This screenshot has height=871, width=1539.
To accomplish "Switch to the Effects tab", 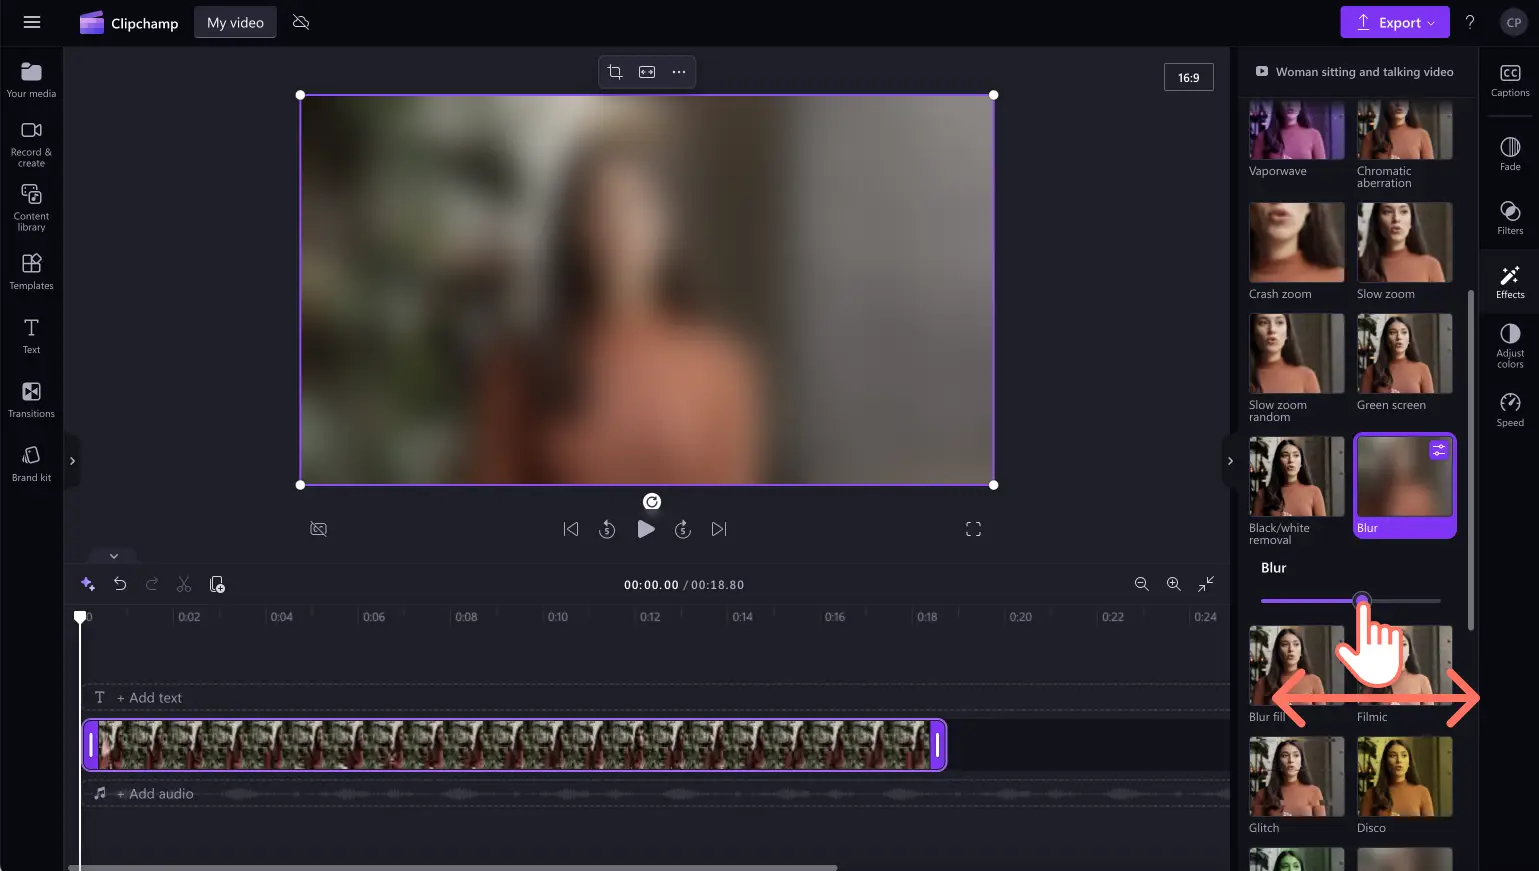I will 1510,281.
